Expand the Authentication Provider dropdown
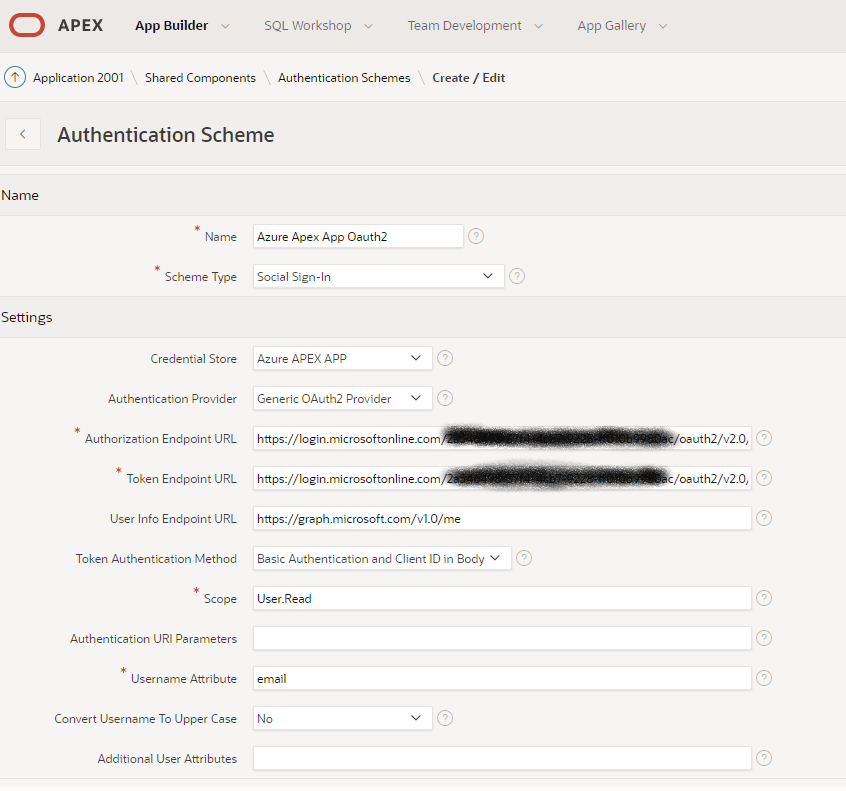The height and width of the screenshot is (791, 846). click(x=342, y=398)
